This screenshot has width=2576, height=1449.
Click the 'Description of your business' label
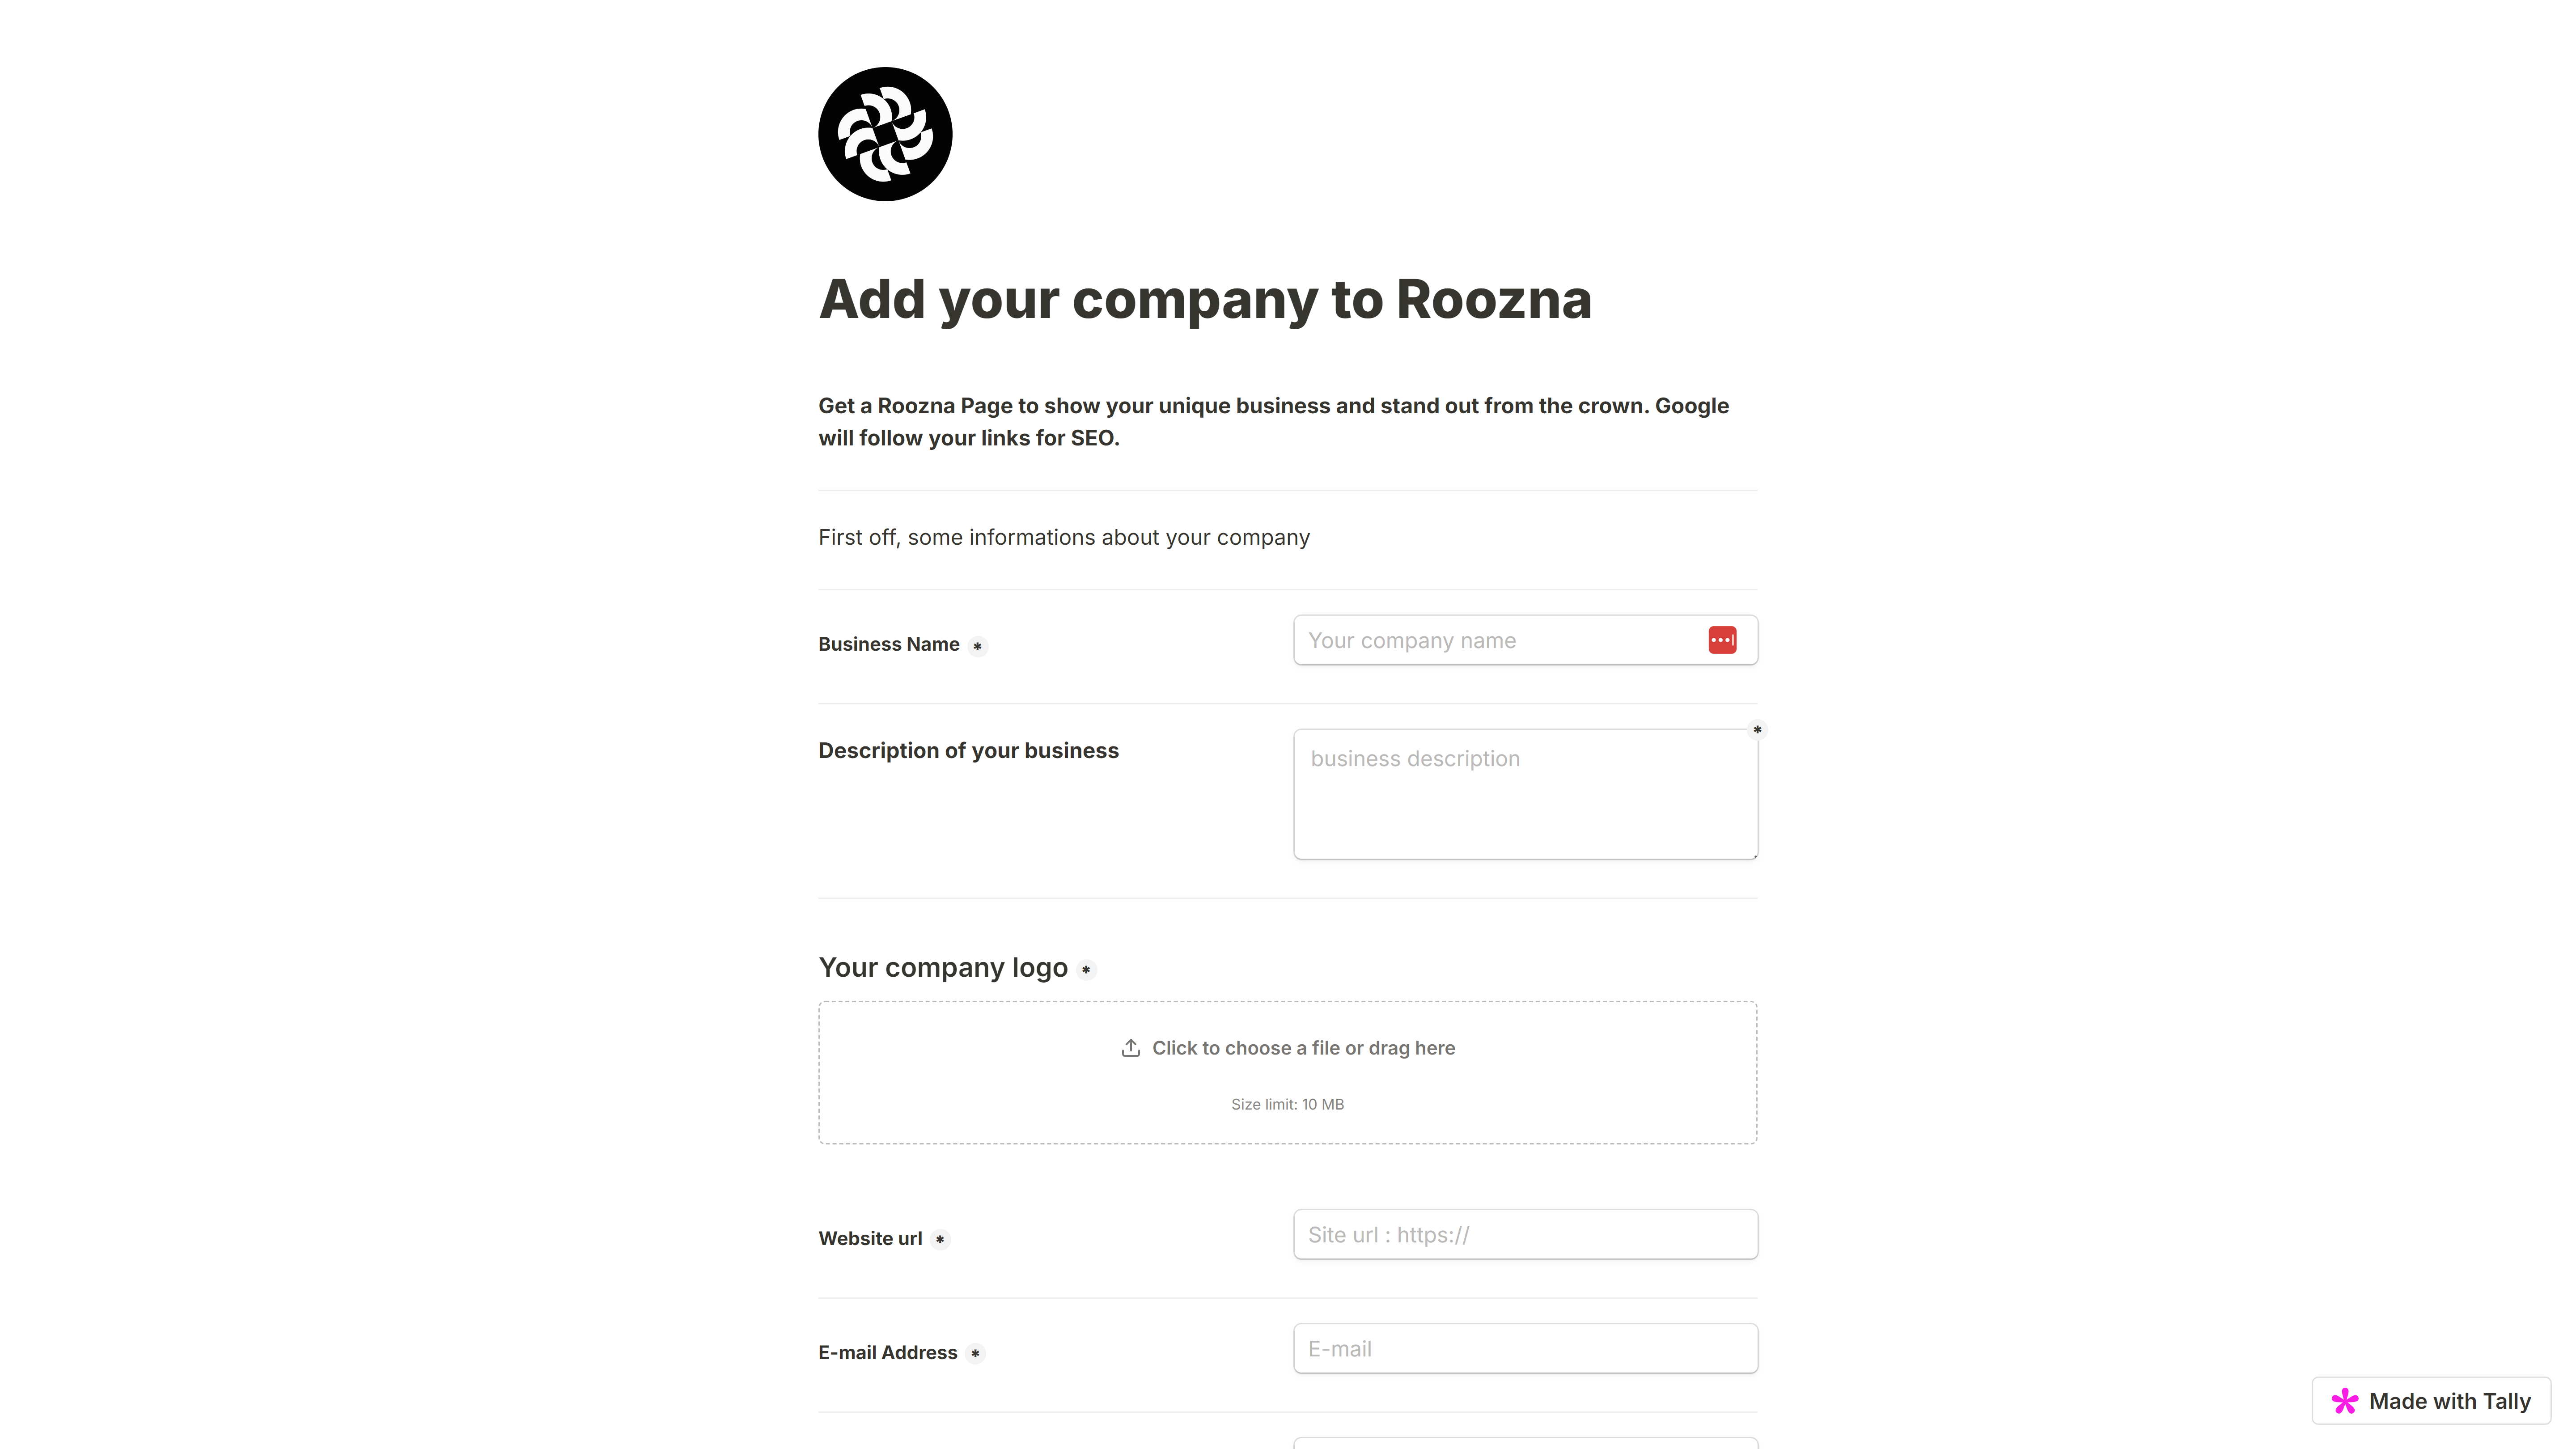point(968,751)
